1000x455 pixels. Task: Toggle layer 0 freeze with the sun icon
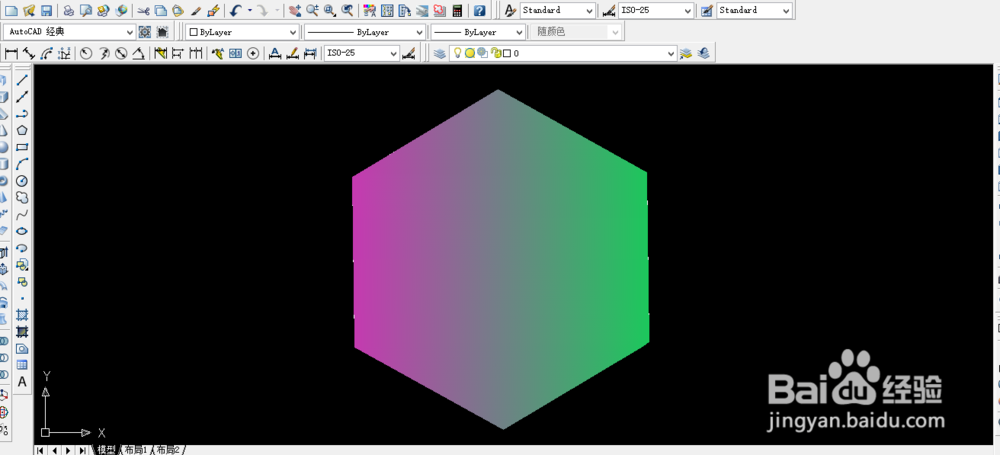click(470, 53)
